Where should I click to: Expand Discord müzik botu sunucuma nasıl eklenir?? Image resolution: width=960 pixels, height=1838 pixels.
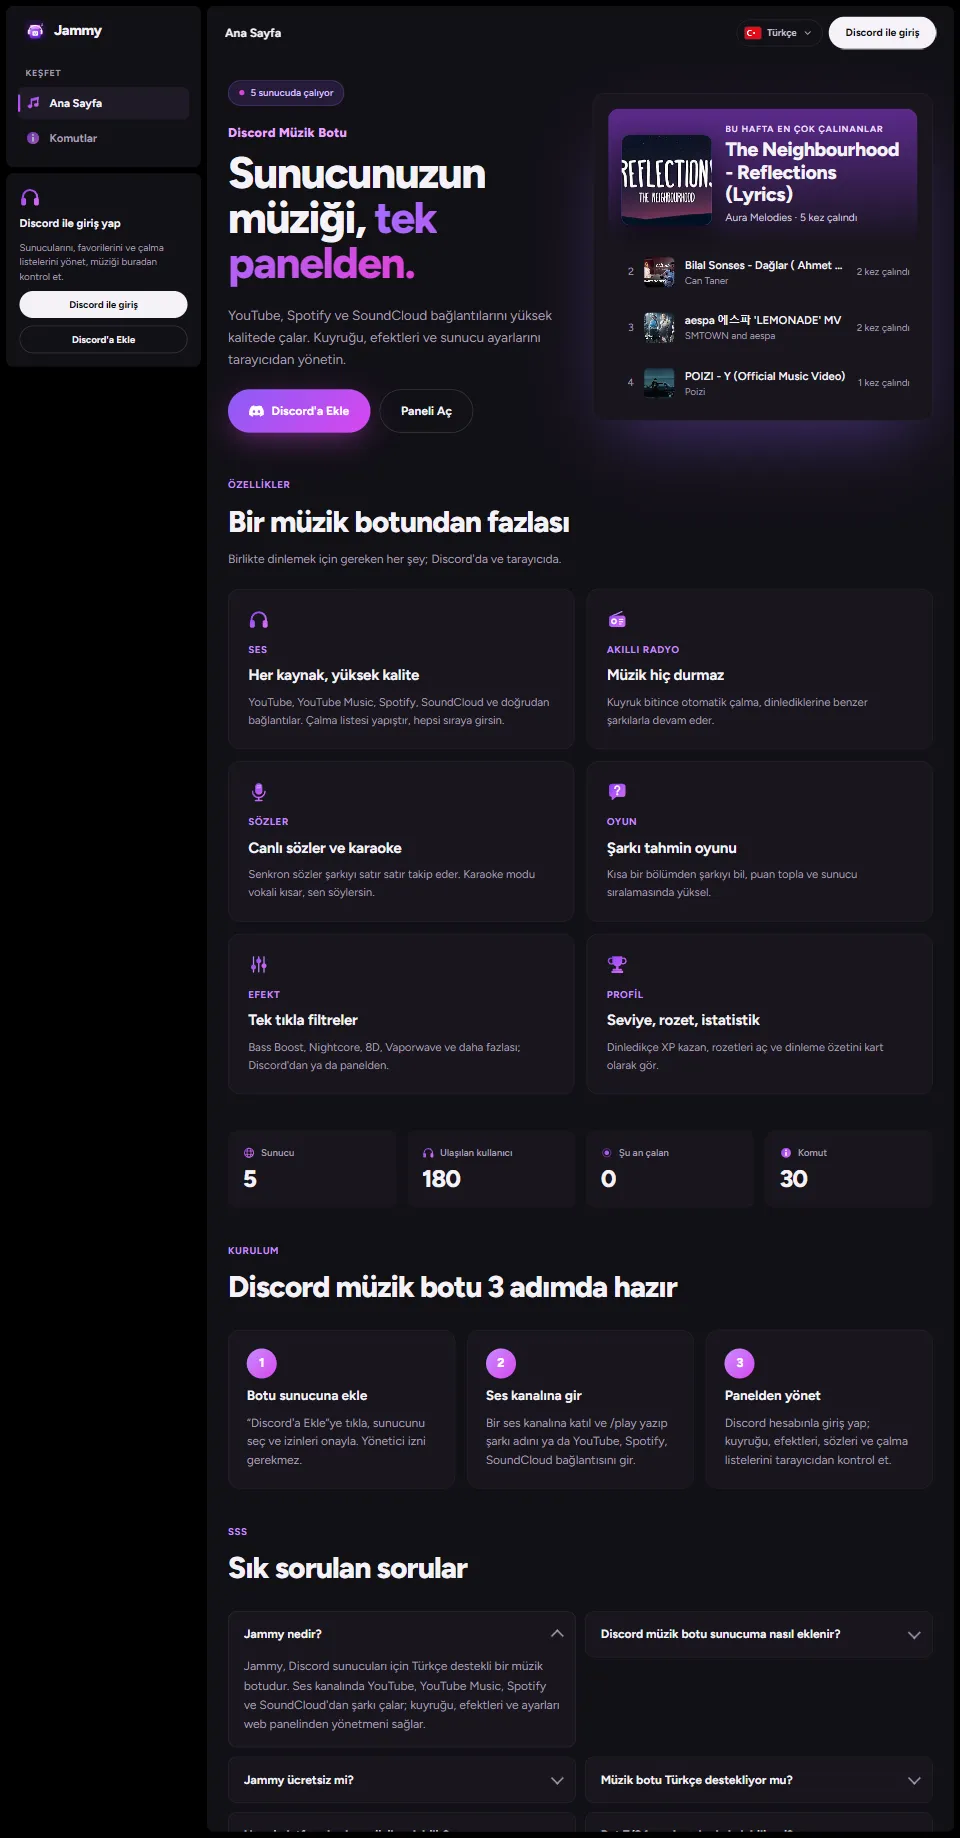[x=759, y=1634]
